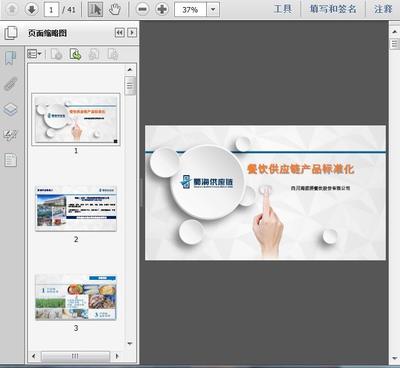The image size is (400, 368).
Task: Go to previous page with up arrow
Action: click(x=12, y=9)
